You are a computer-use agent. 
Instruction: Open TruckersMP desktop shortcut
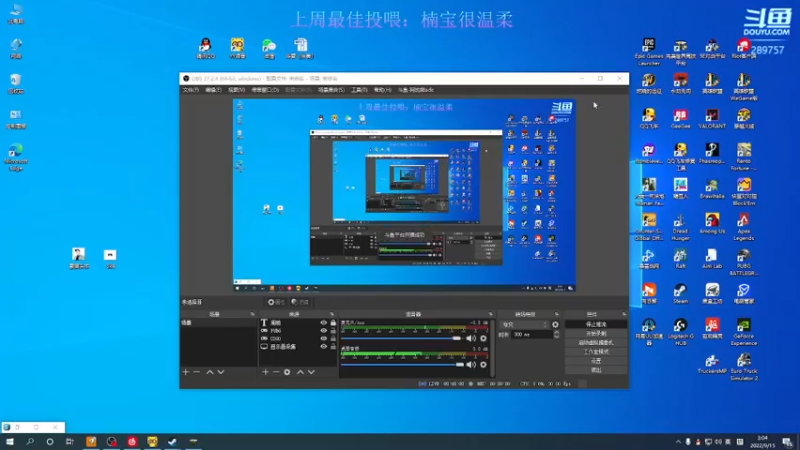(712, 364)
